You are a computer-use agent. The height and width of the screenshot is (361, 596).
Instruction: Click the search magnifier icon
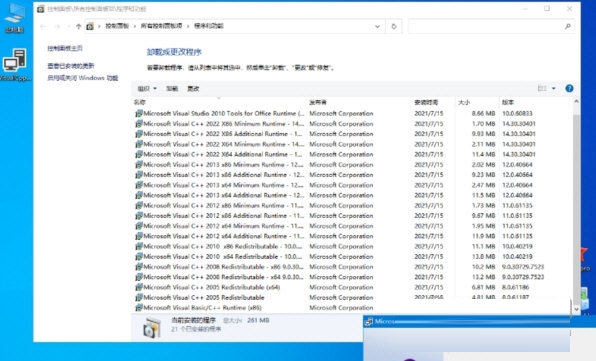(x=567, y=26)
